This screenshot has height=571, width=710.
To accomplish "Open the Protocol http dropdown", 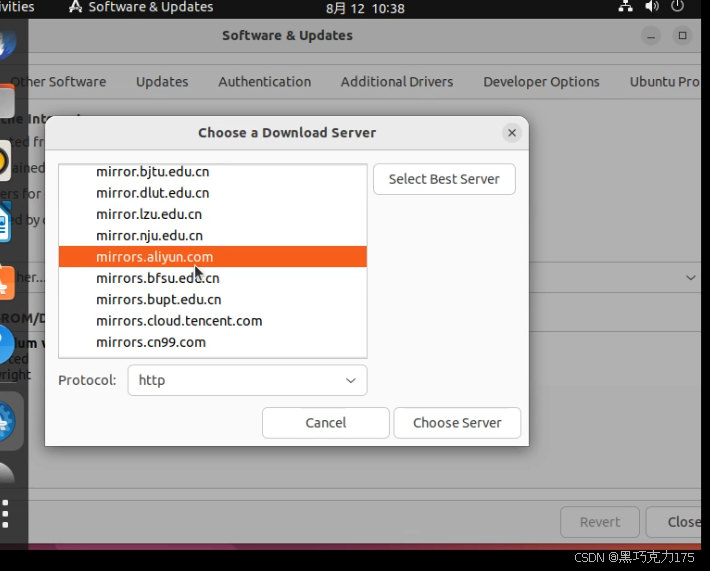I will click(247, 380).
